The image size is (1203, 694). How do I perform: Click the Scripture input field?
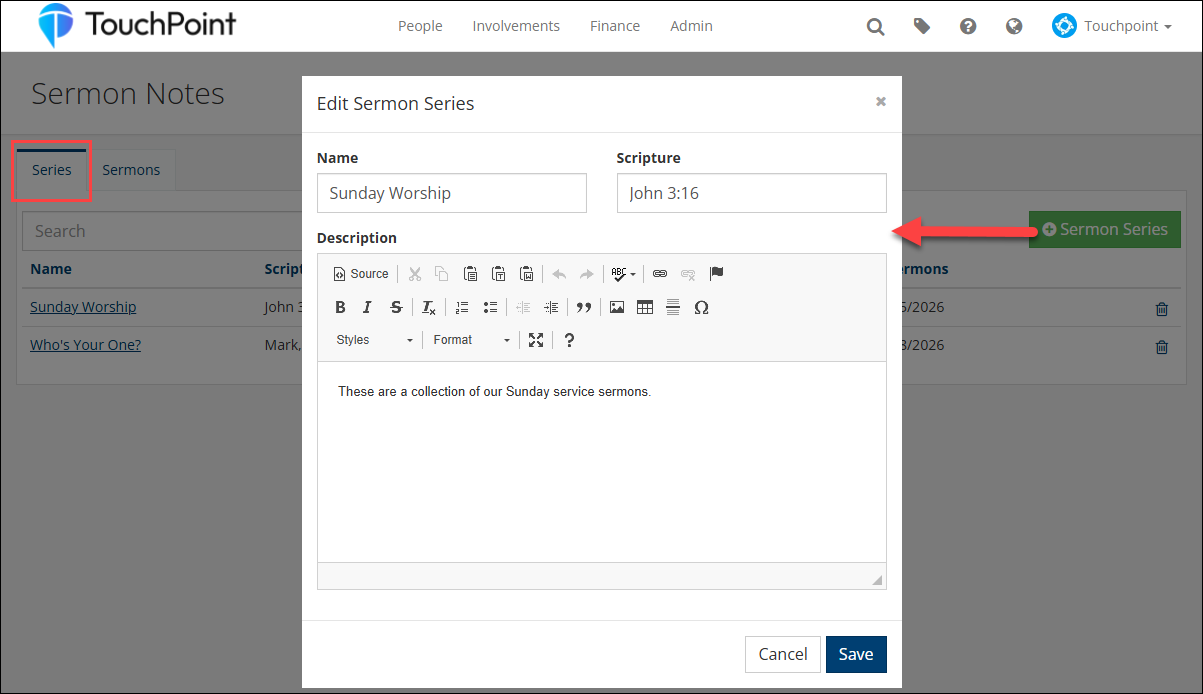751,193
